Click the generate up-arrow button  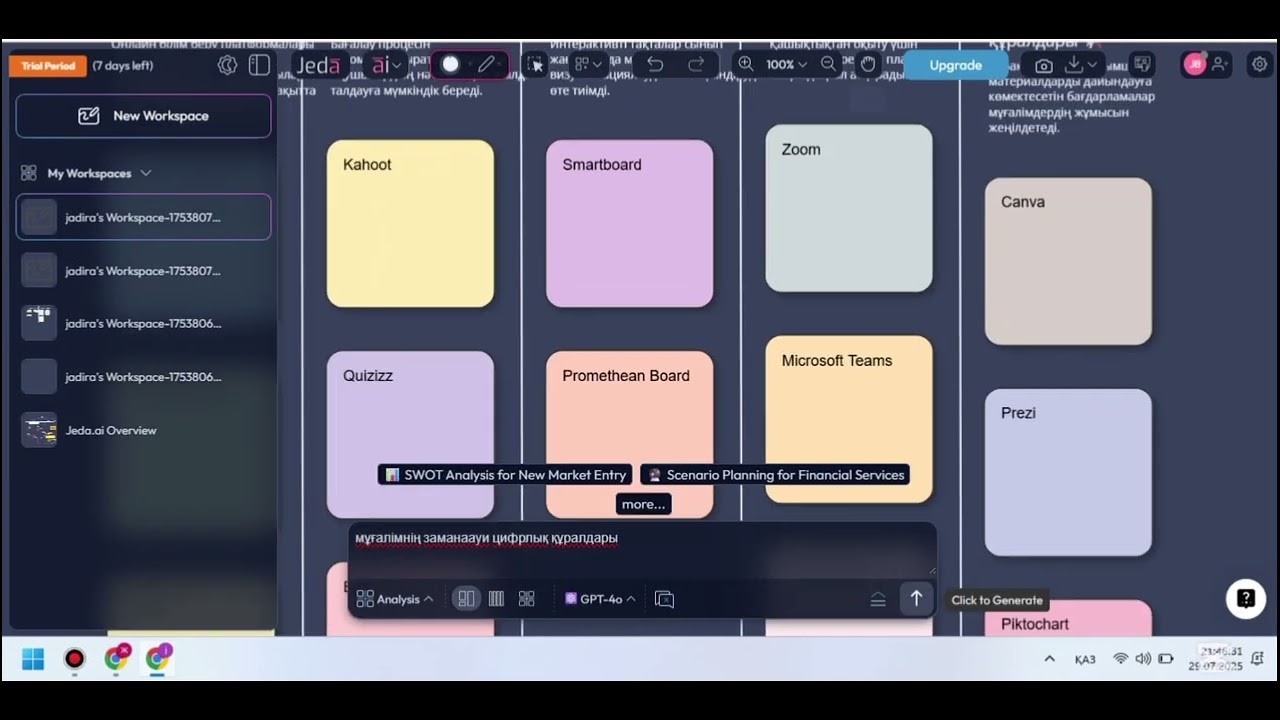pyautogui.click(x=916, y=598)
